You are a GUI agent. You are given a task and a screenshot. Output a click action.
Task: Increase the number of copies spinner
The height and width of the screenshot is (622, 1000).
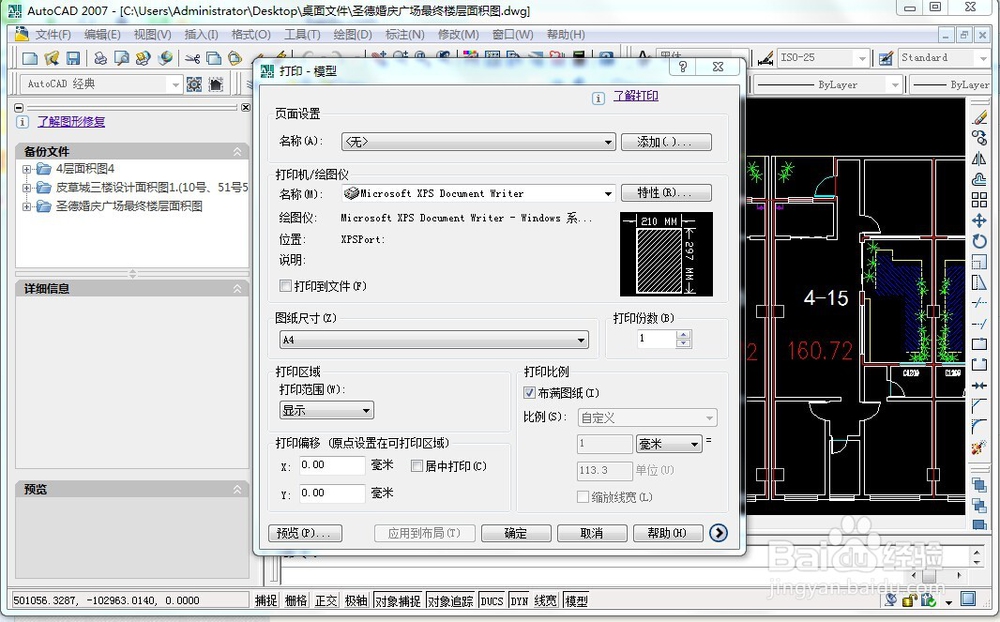(683, 334)
